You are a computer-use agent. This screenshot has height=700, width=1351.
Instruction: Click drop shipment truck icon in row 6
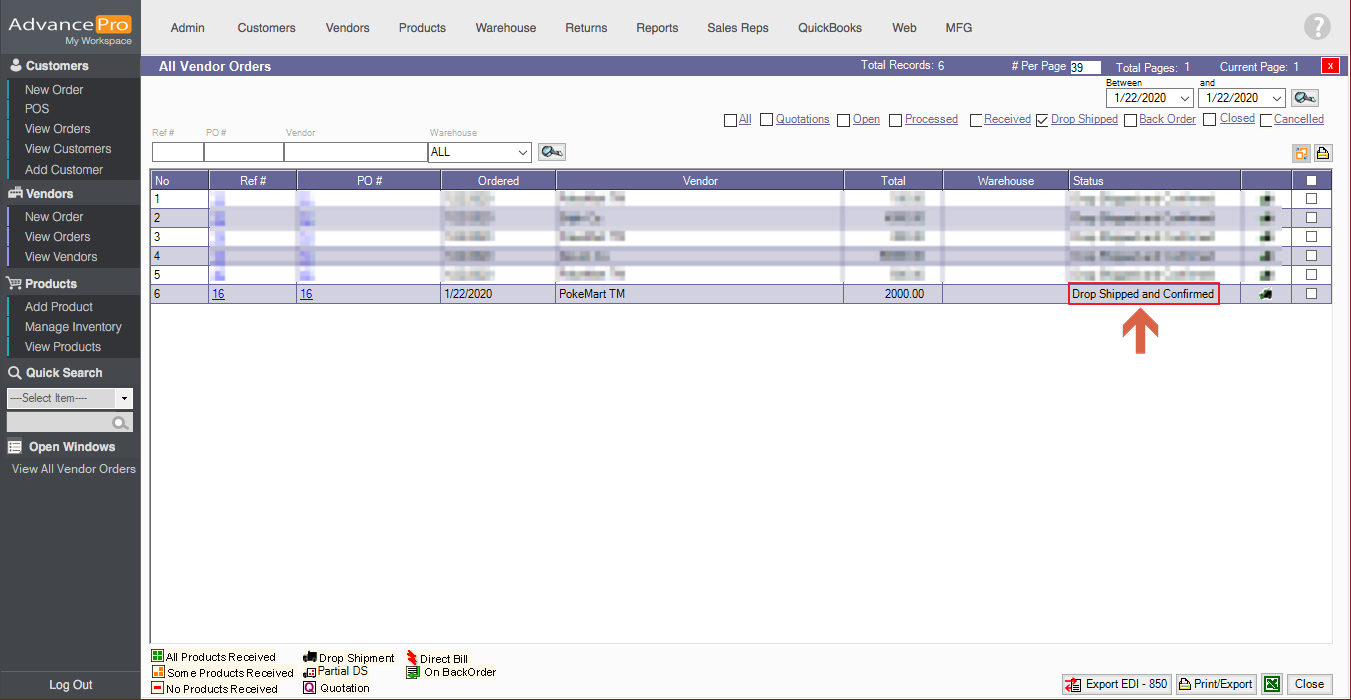1266,294
